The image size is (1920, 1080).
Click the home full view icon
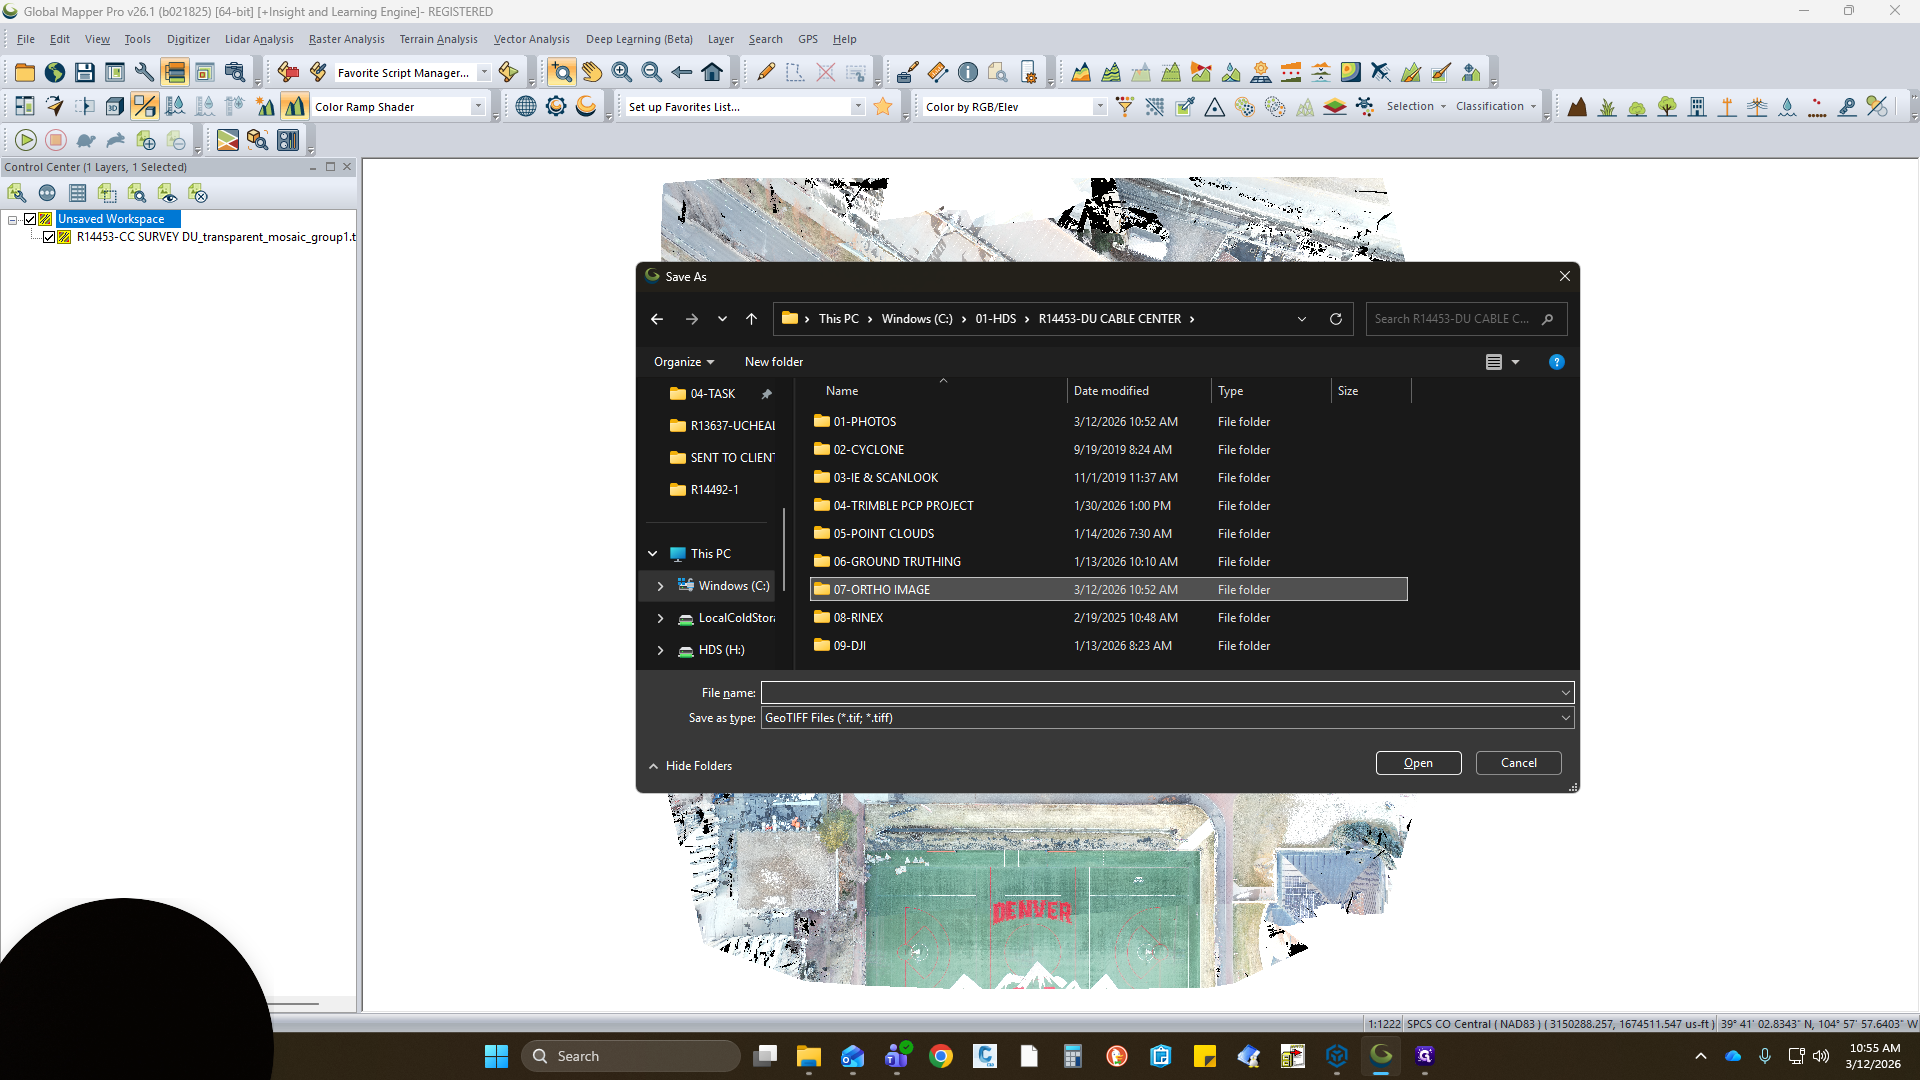coord(712,72)
